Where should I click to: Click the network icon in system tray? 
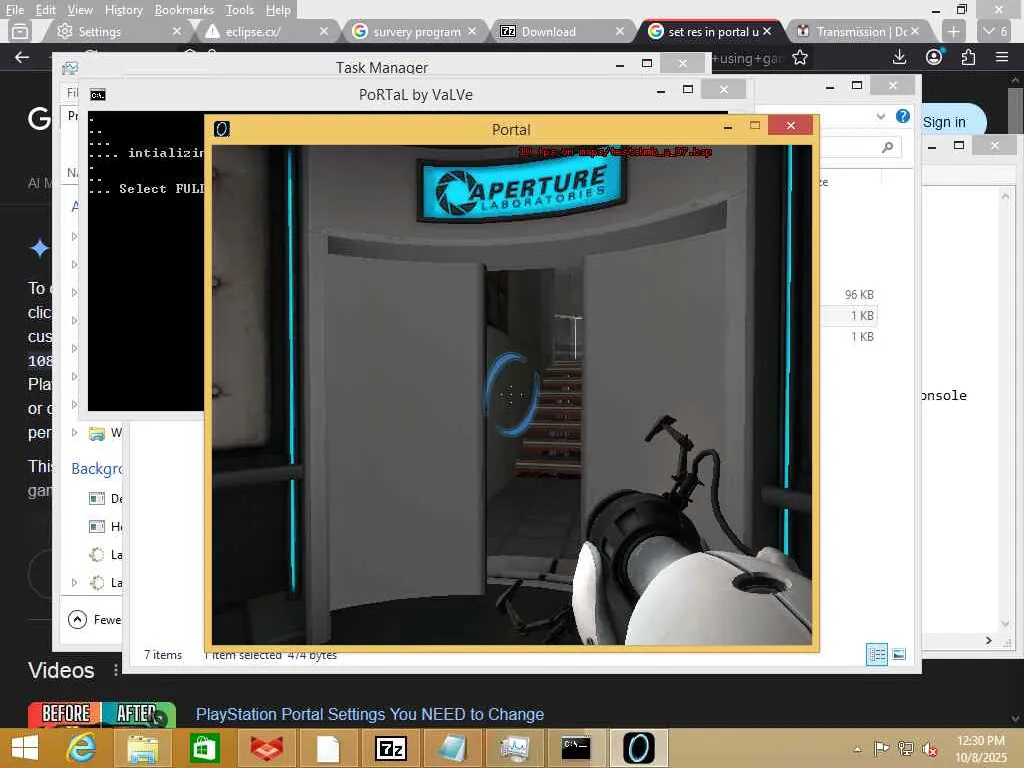click(906, 748)
